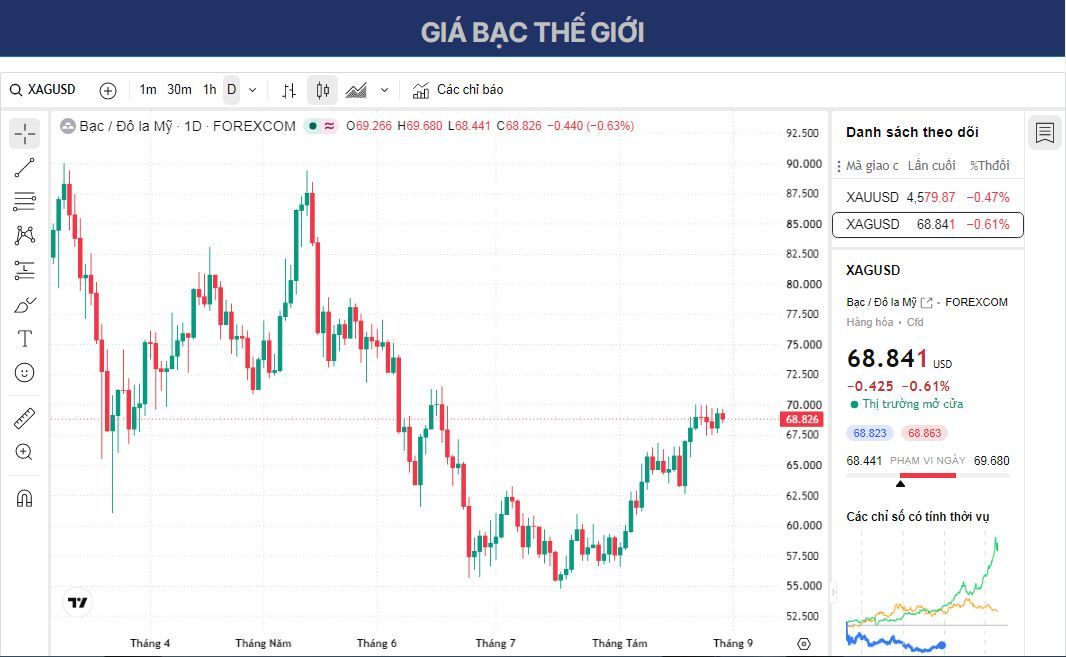Screen dimensions: 1066x657
Task: Select the XABCD pattern tool
Action: click(24, 235)
